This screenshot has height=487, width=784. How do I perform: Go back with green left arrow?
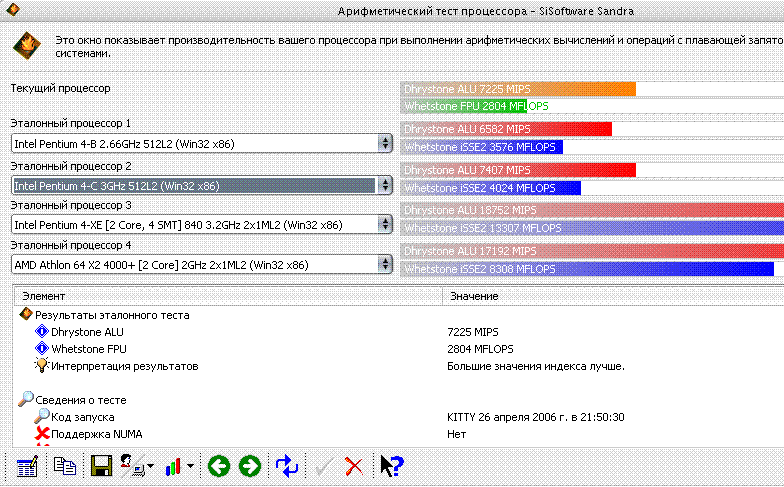(218, 466)
